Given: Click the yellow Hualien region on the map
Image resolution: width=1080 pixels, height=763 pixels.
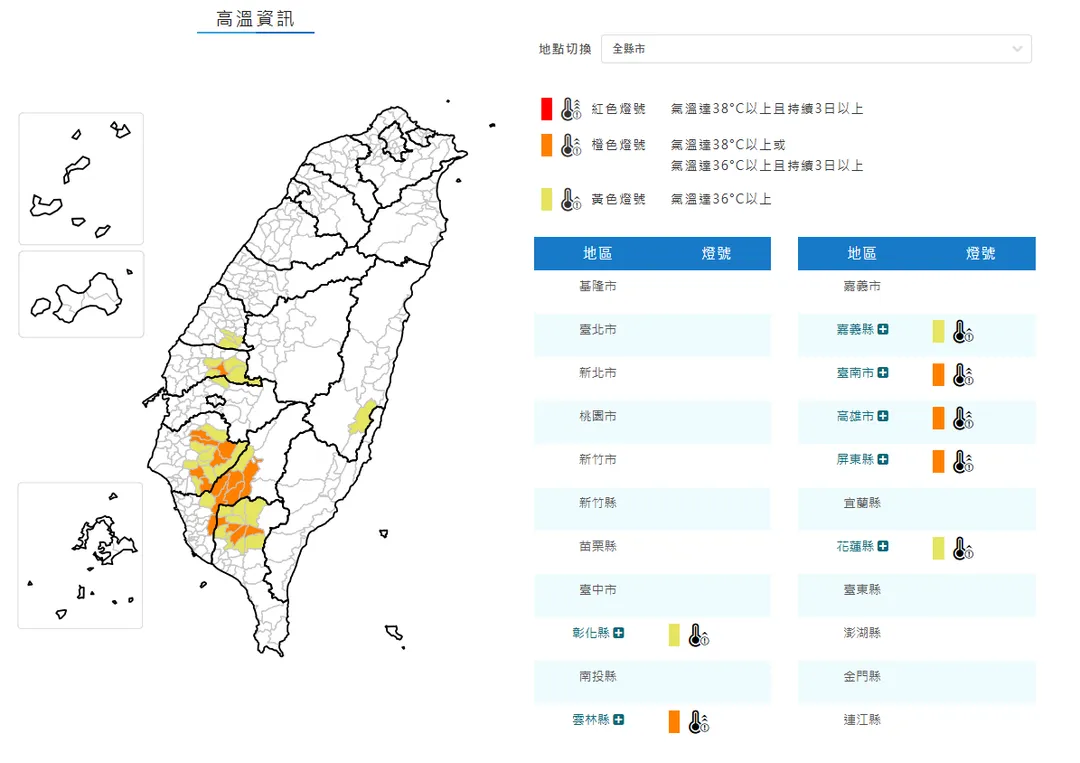Looking at the screenshot, I should [x=362, y=417].
